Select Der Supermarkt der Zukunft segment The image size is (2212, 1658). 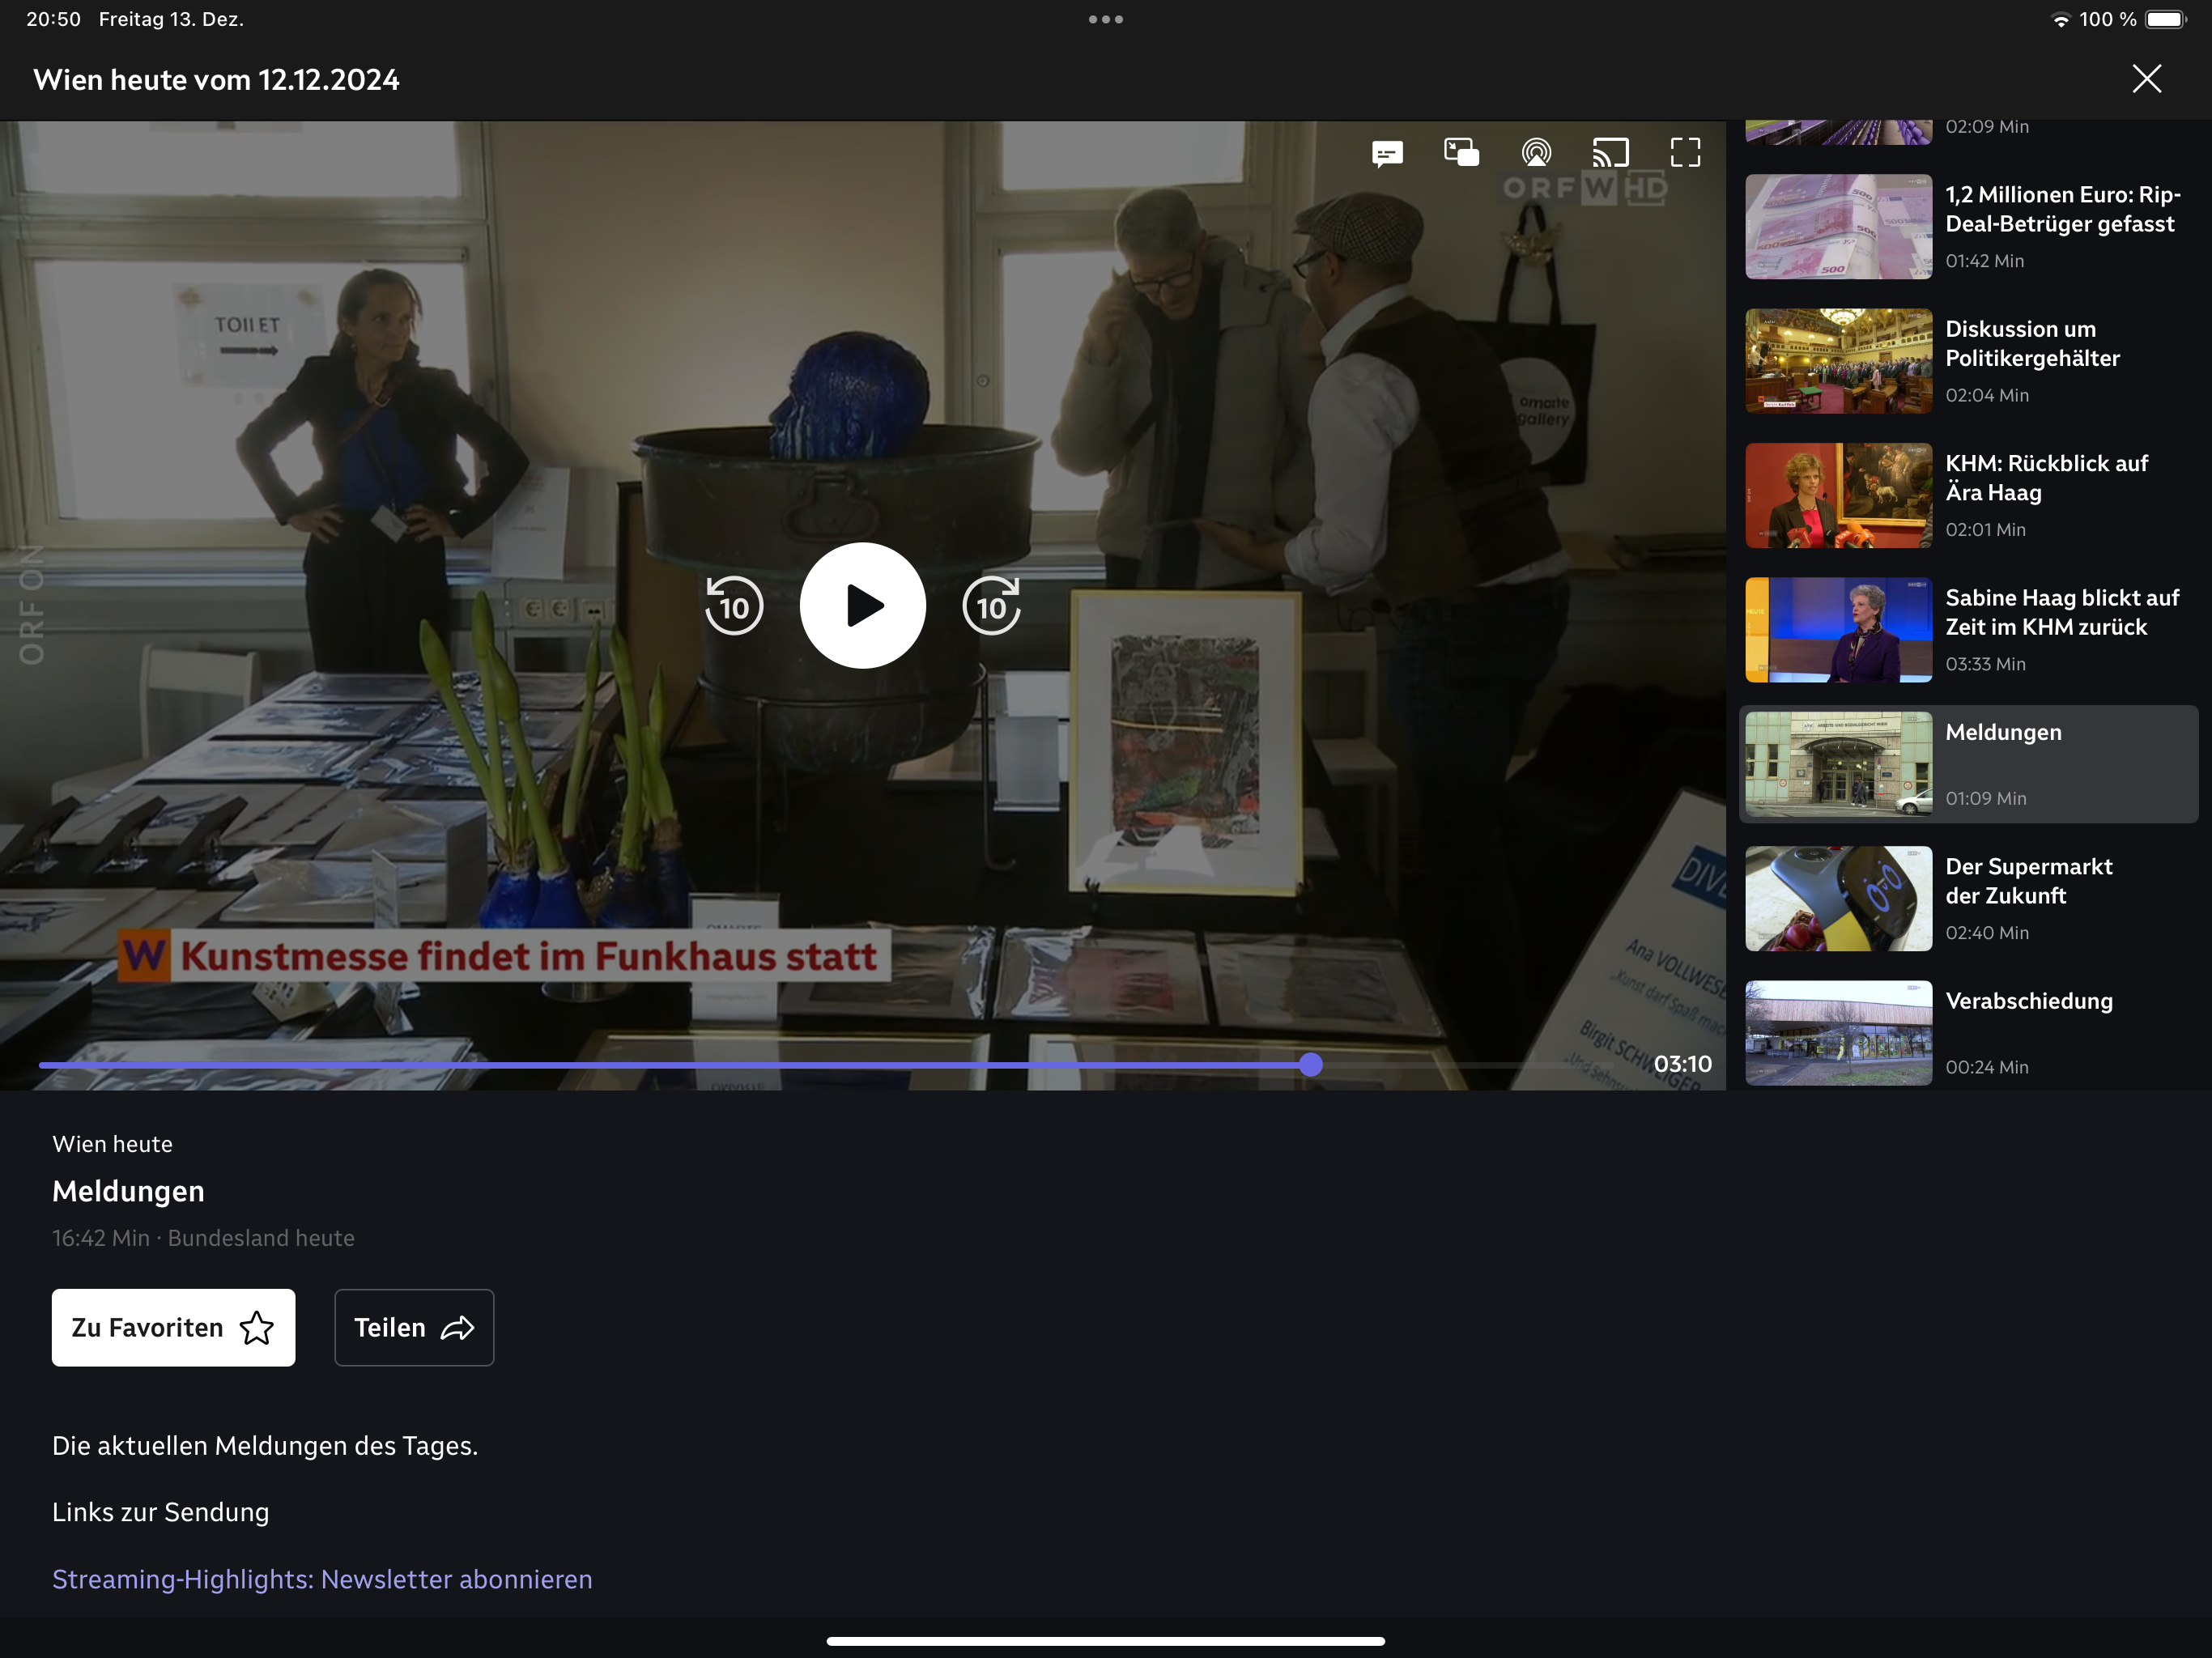[1967, 898]
